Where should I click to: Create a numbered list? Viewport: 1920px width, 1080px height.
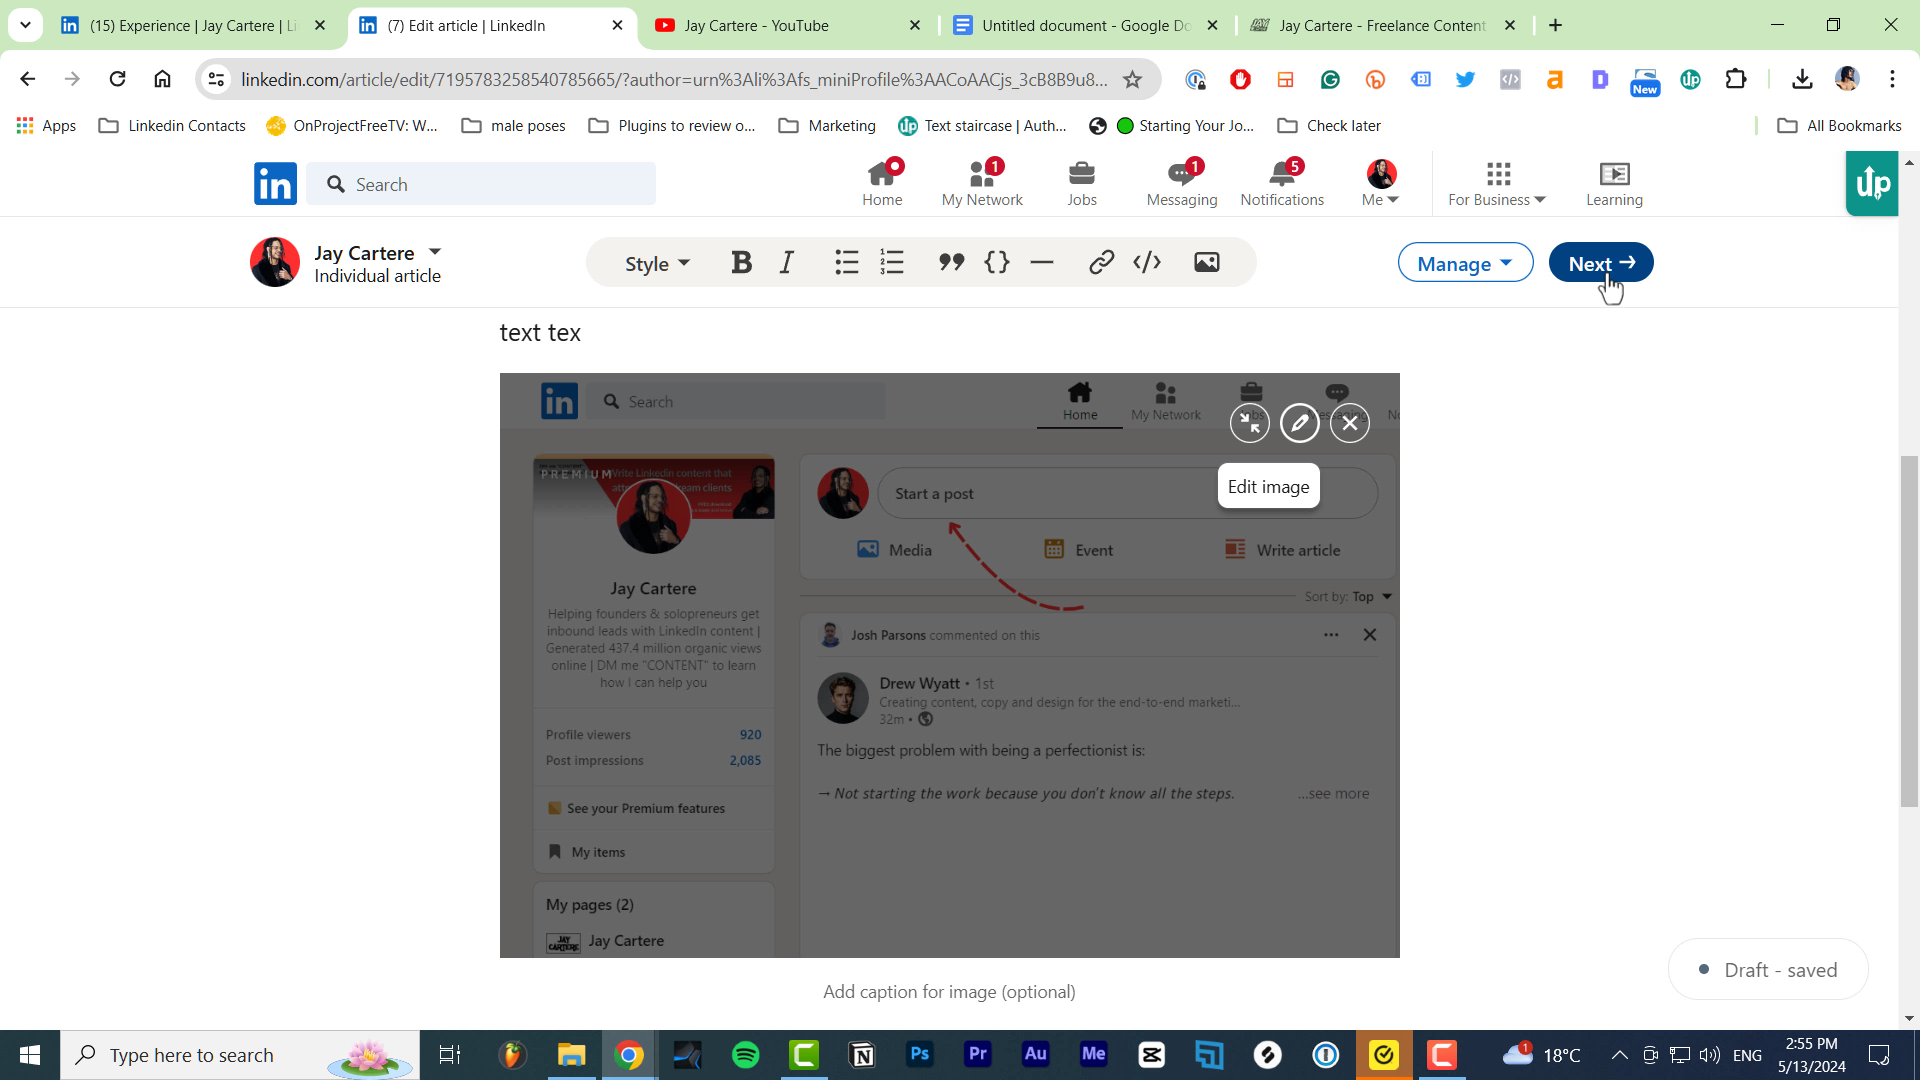point(891,262)
